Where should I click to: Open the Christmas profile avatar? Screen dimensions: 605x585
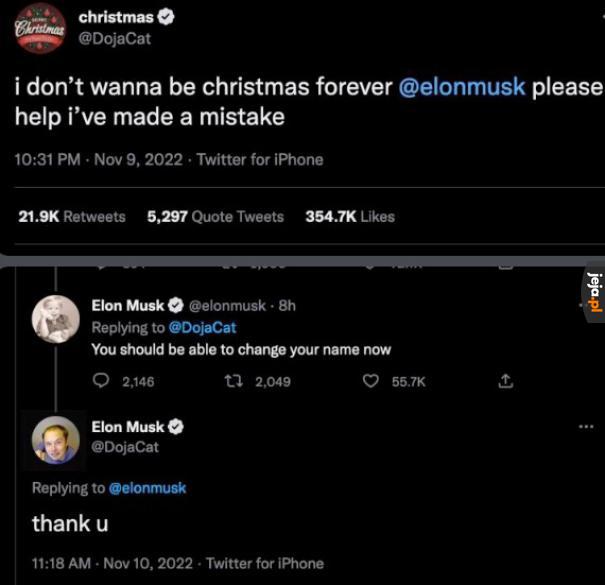(x=40, y=29)
